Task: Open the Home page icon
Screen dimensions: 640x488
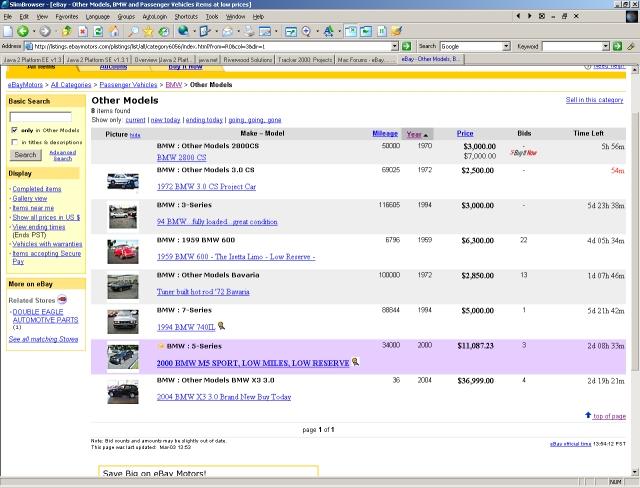Action: 114,31
